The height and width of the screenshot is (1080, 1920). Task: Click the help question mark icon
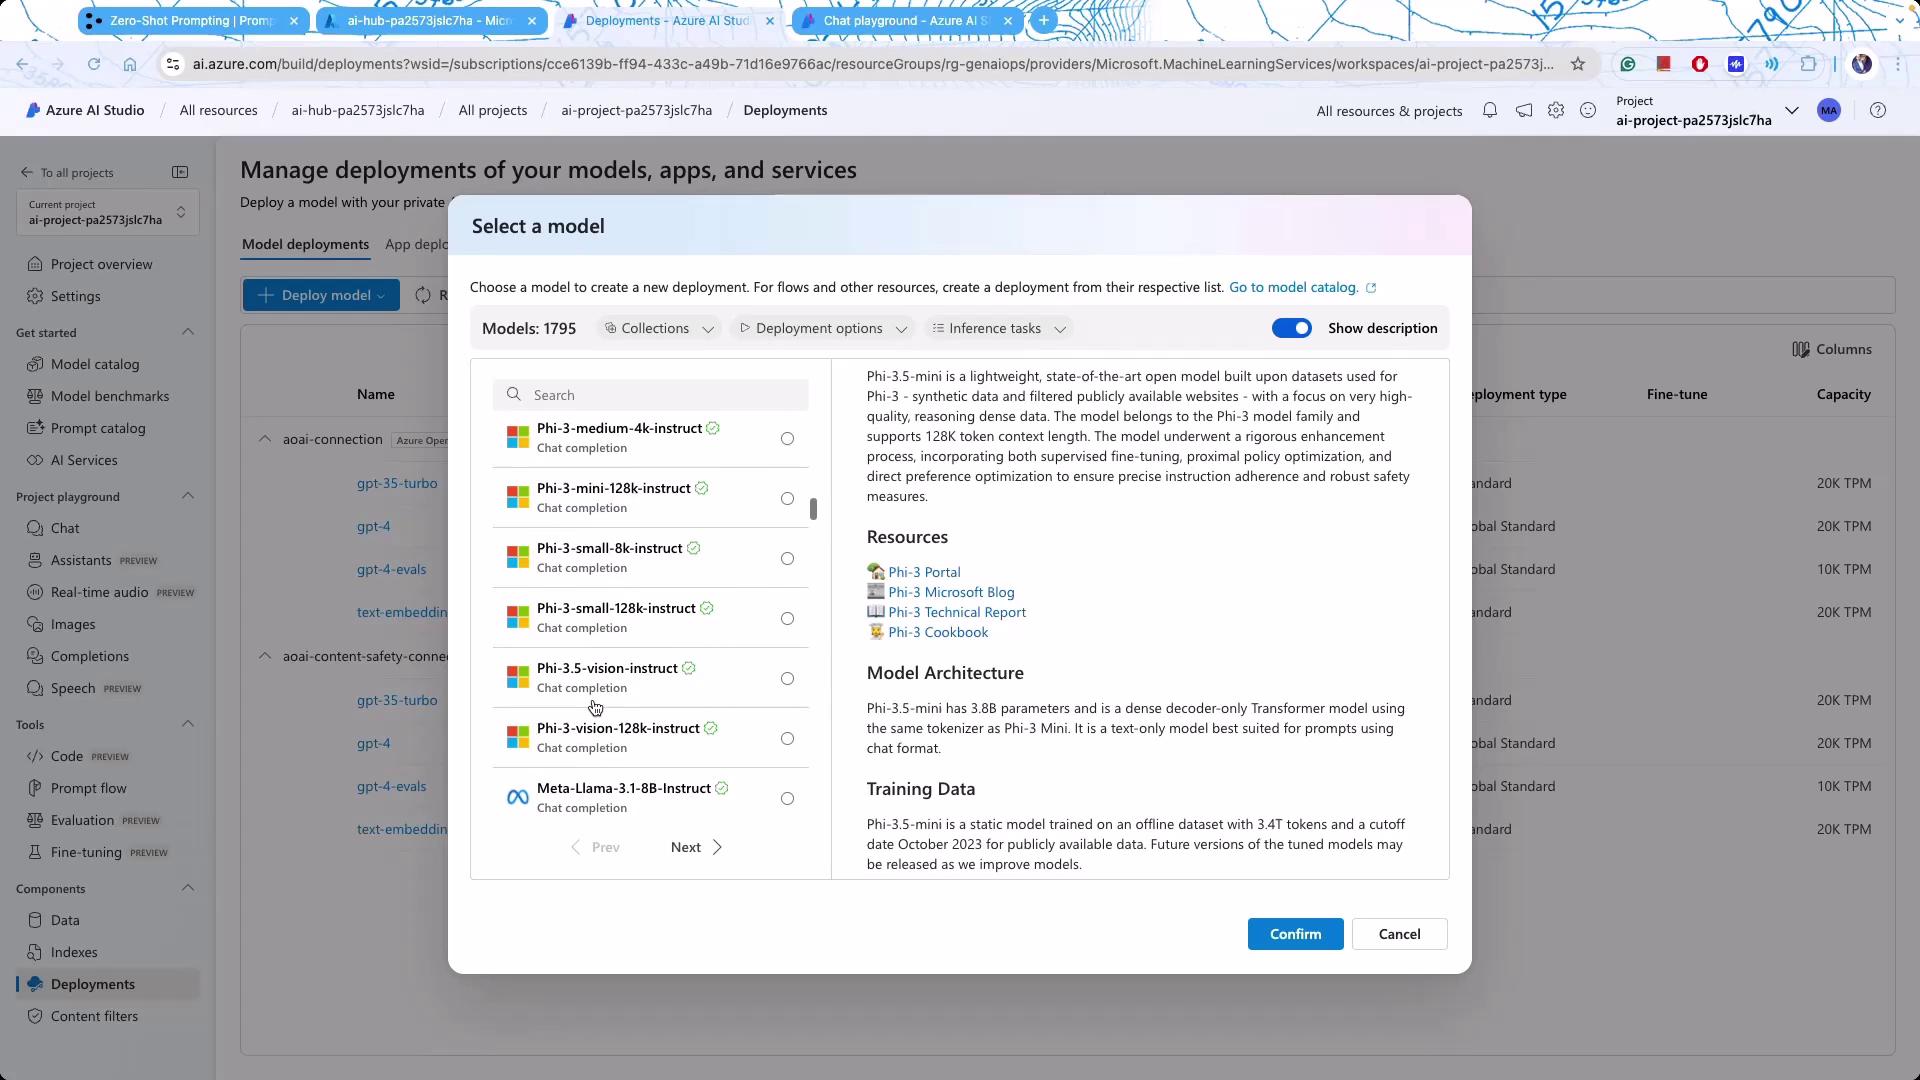1878,111
